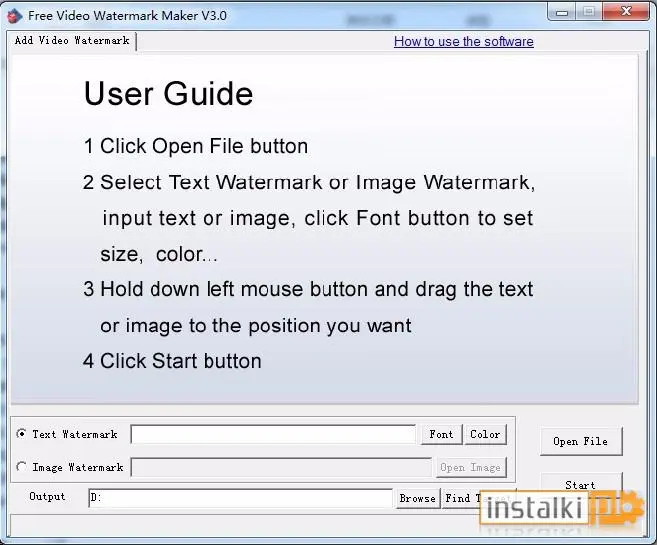
Task: Select the Text Watermark radio button
Action: 21,434
